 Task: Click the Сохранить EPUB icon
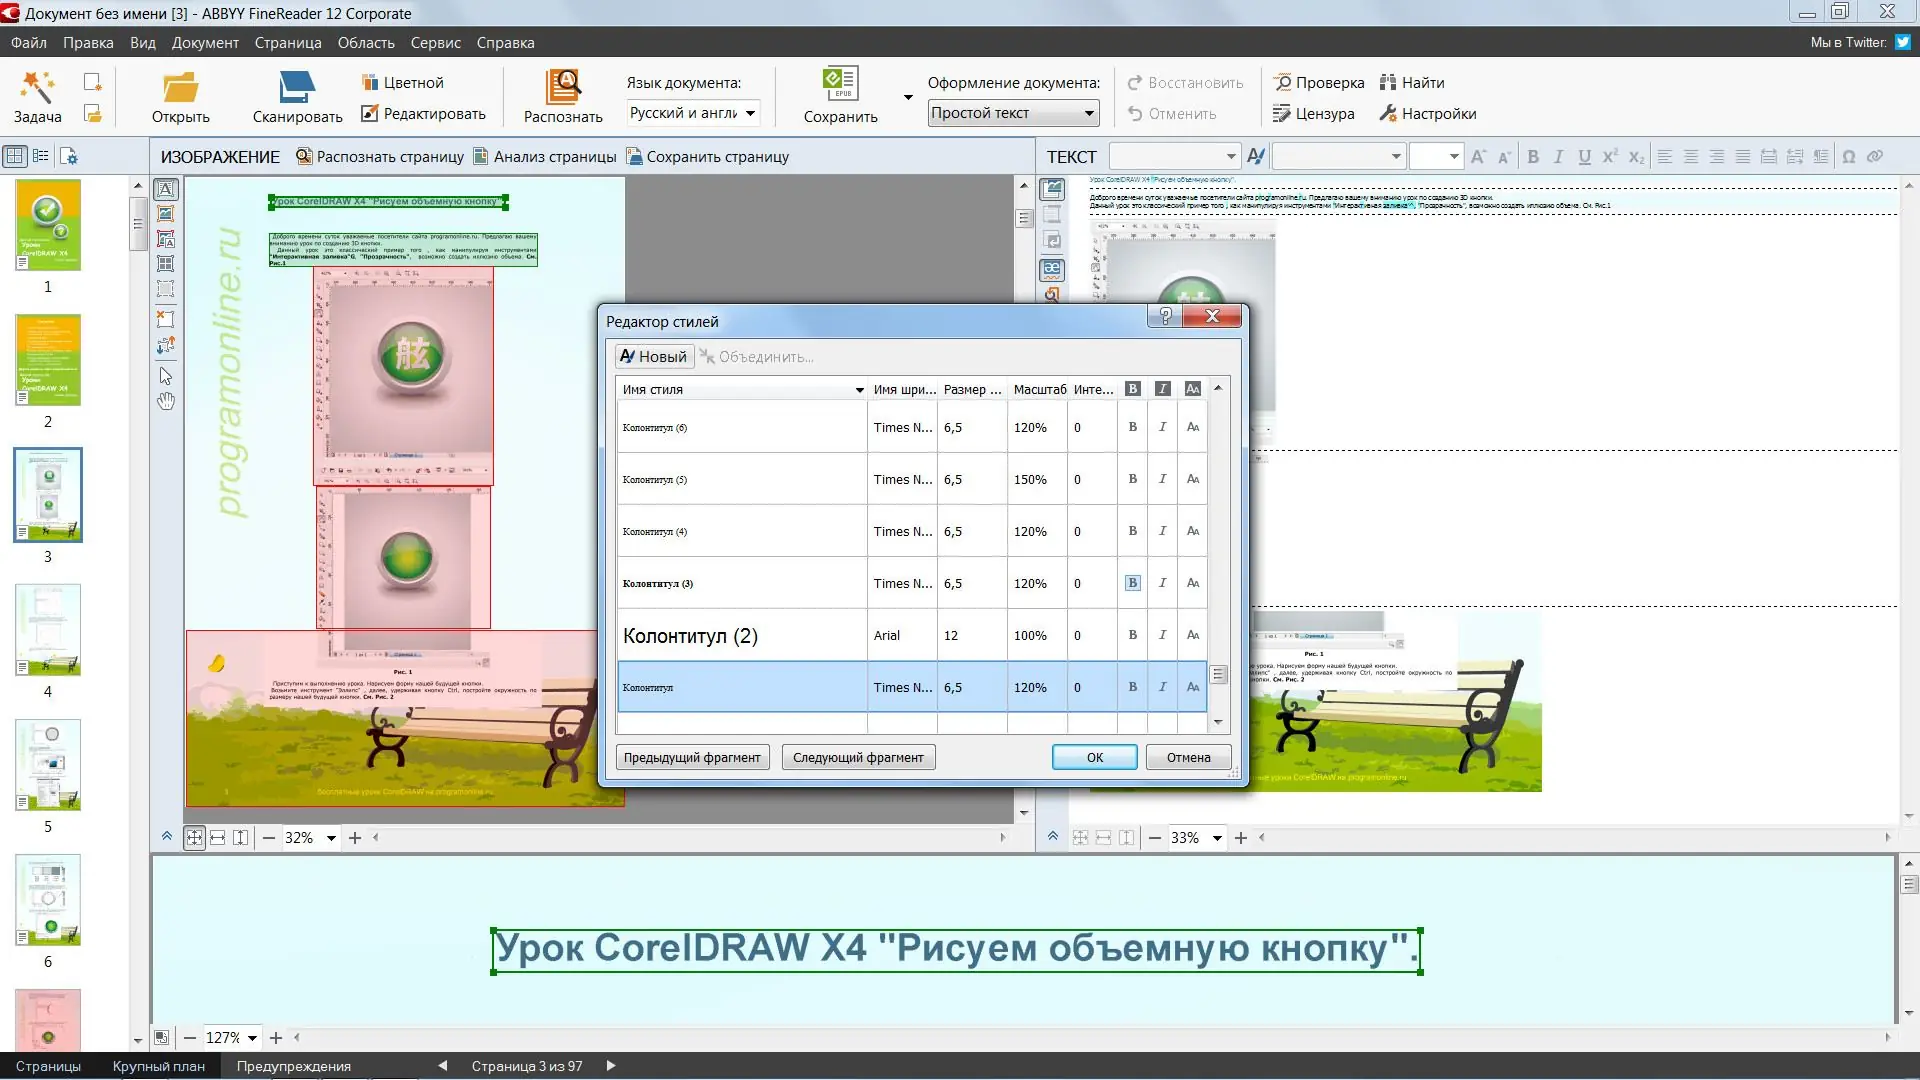(x=839, y=85)
